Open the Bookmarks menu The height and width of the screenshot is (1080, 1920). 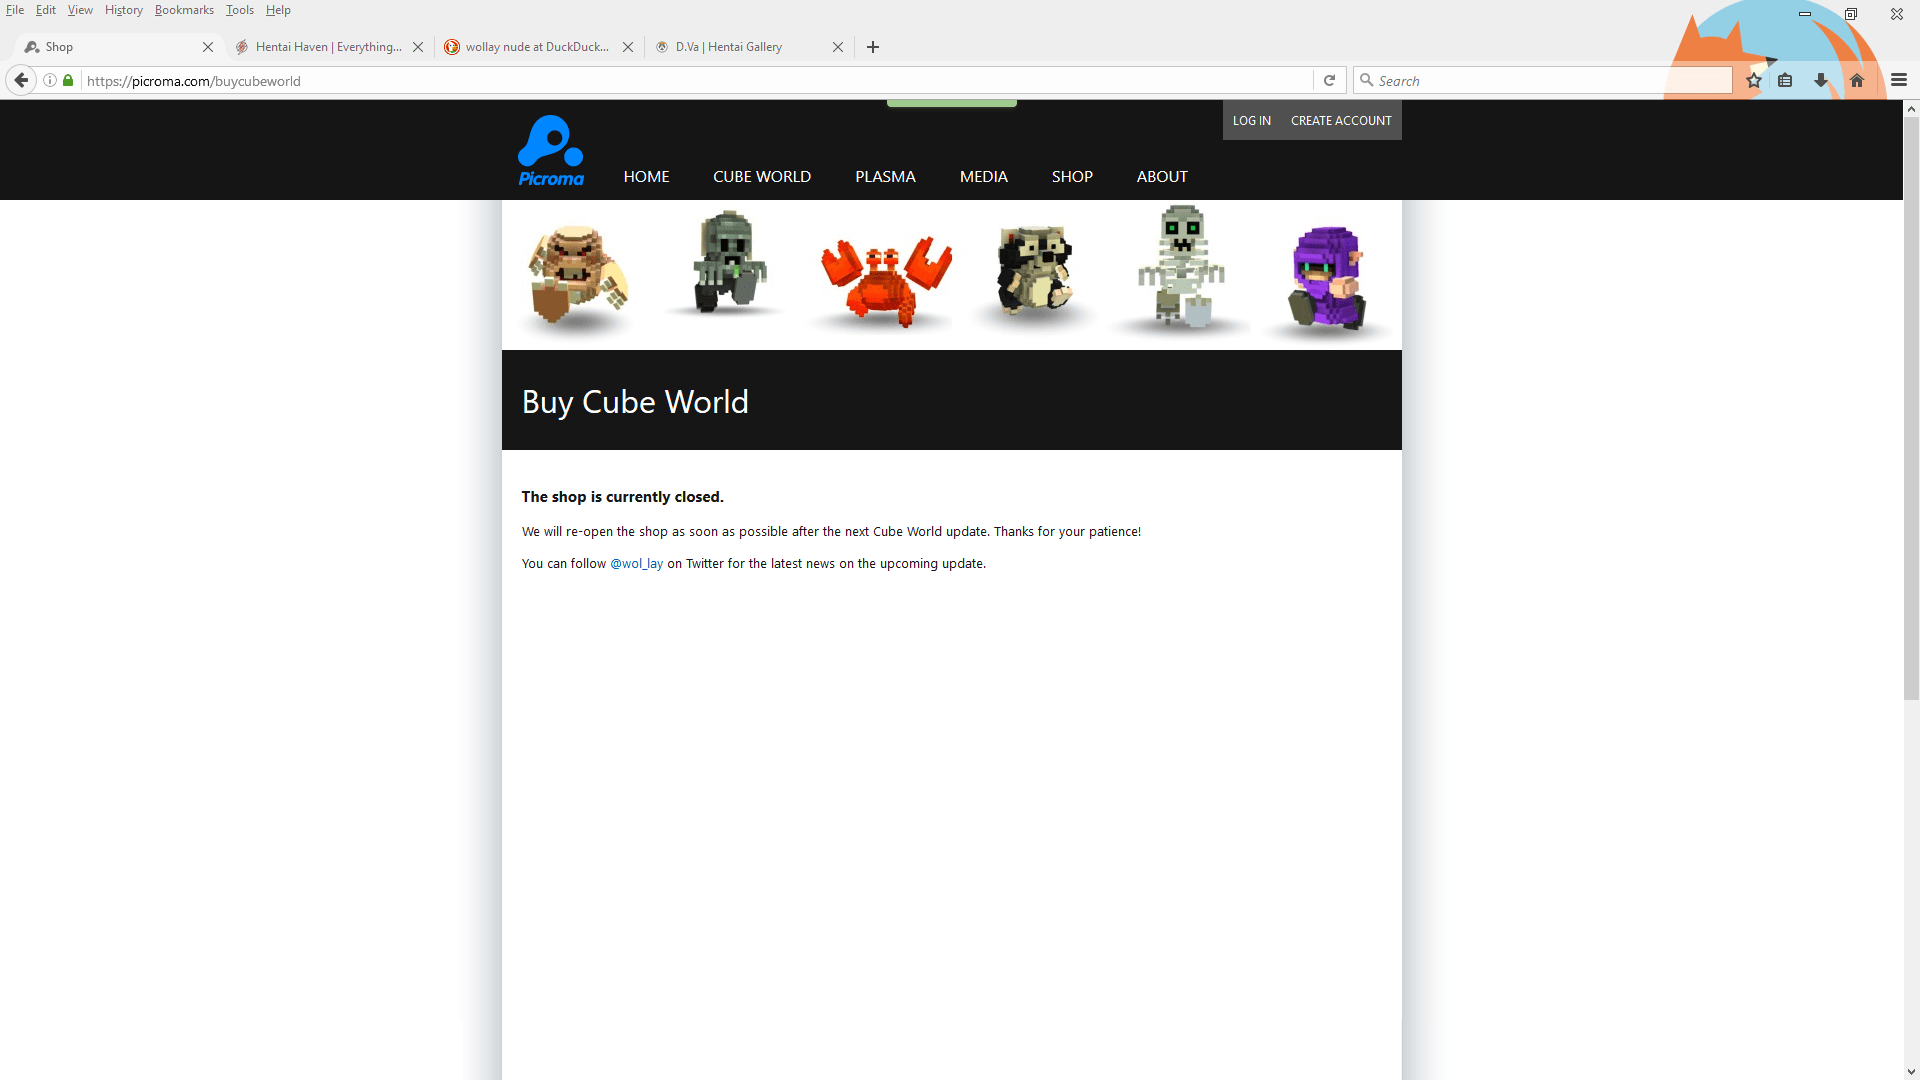point(184,10)
